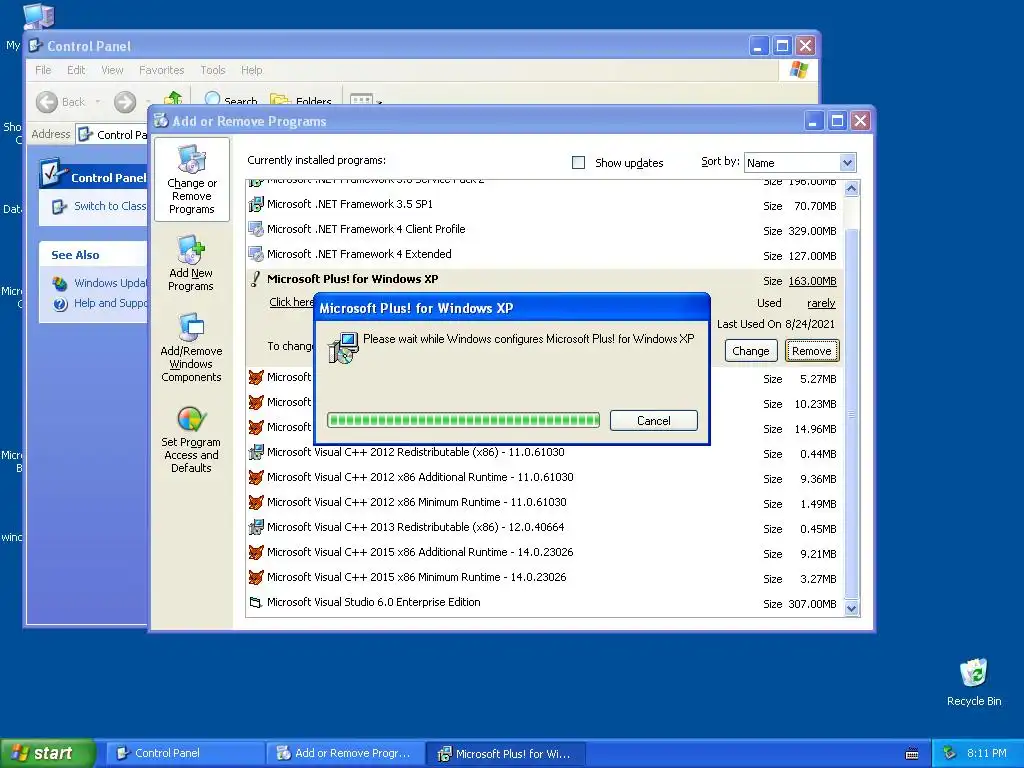Open Recycle Bin desktop icon
Screen dimensions: 1024x768
click(974, 682)
